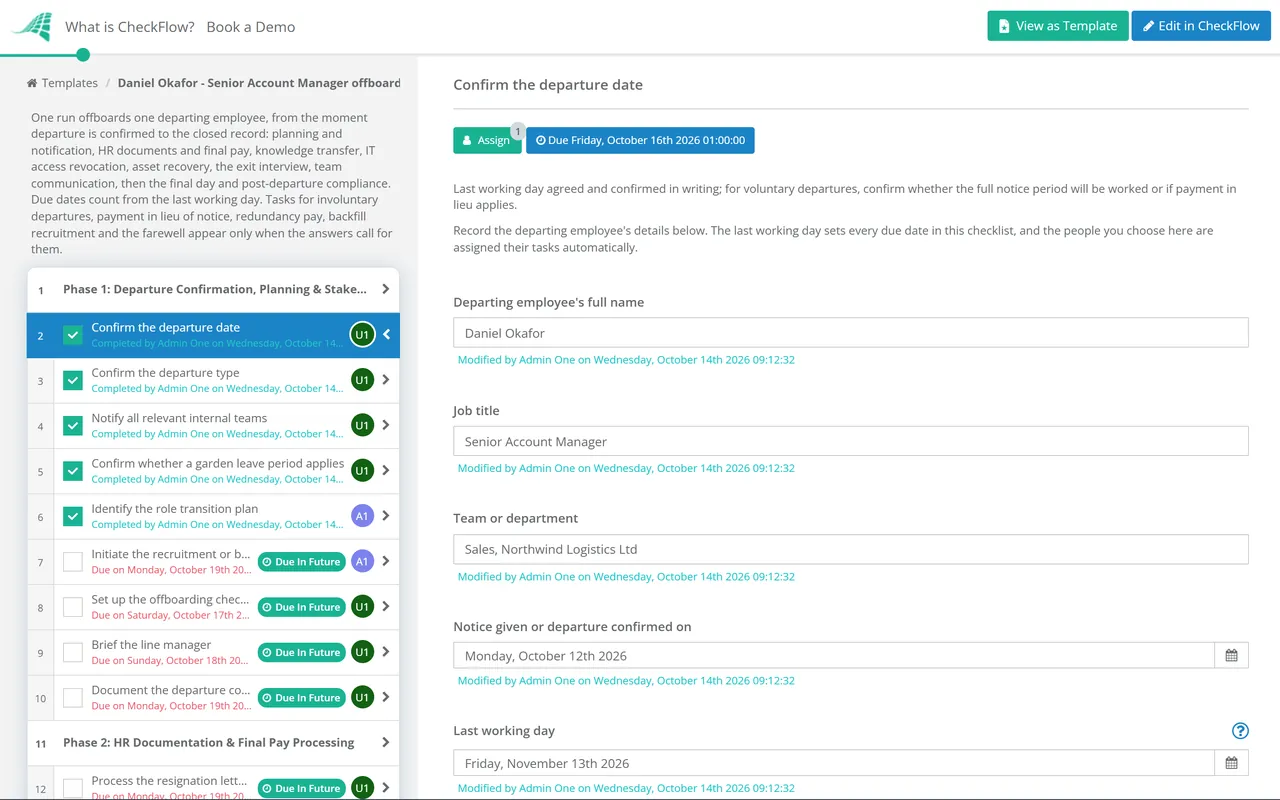Close the open Confirm the departure date chevron
1280x800 pixels.
pos(386,335)
